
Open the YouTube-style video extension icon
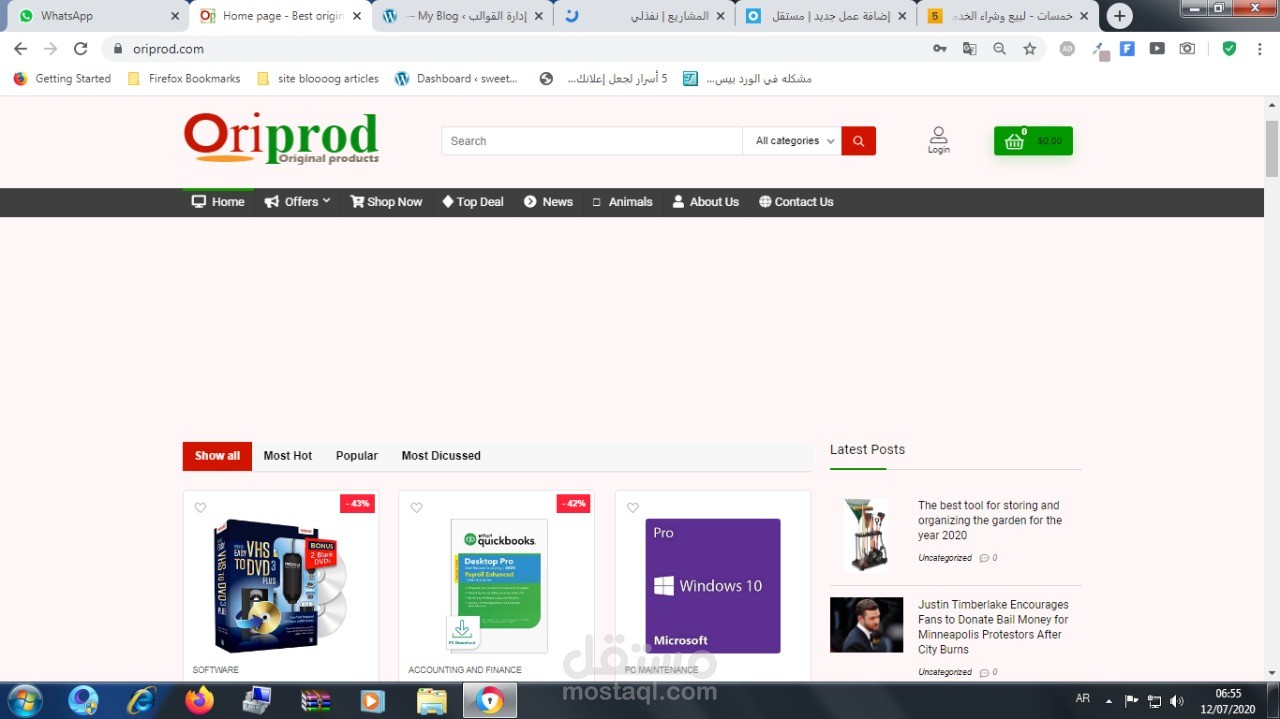tap(1157, 48)
